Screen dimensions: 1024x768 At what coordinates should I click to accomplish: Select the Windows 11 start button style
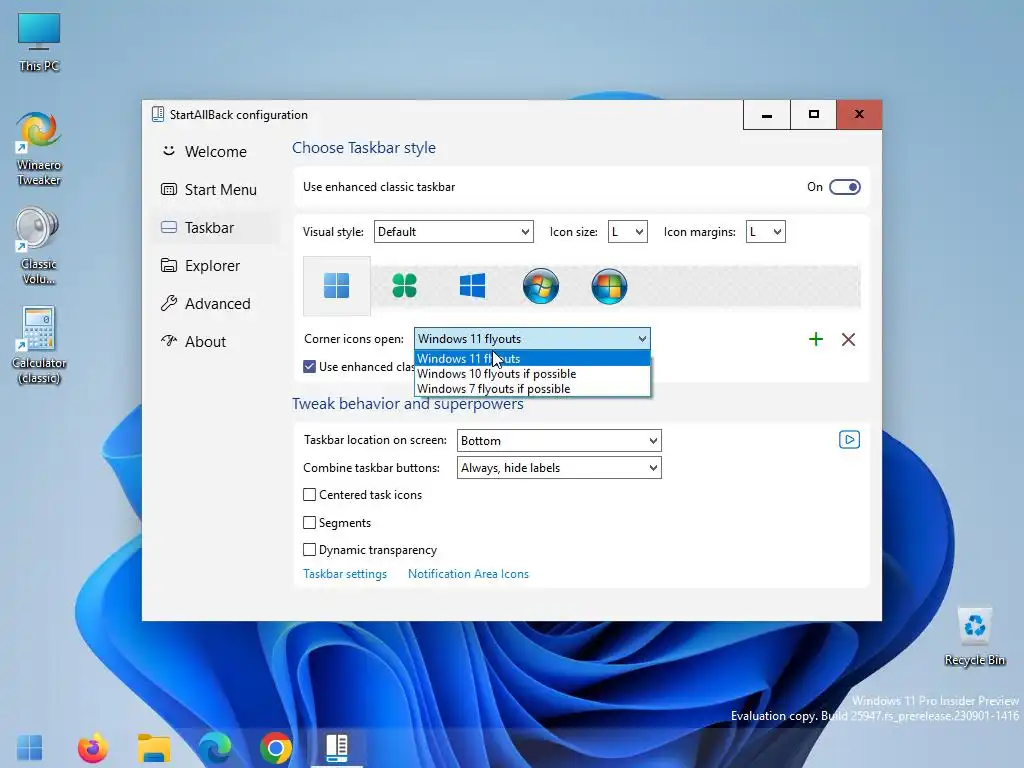point(336,286)
